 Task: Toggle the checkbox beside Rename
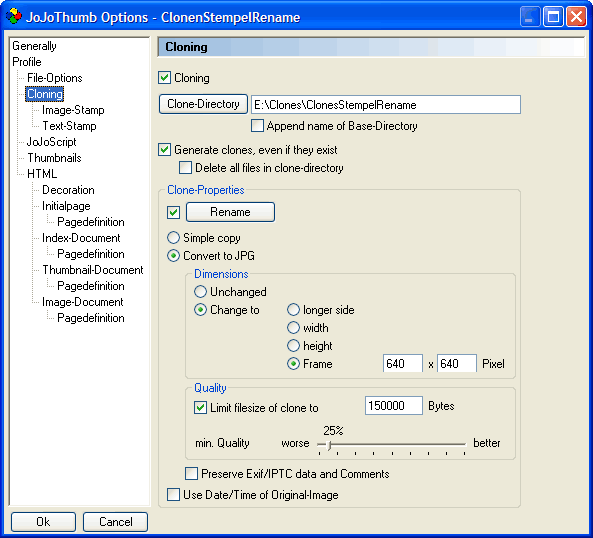click(x=173, y=212)
